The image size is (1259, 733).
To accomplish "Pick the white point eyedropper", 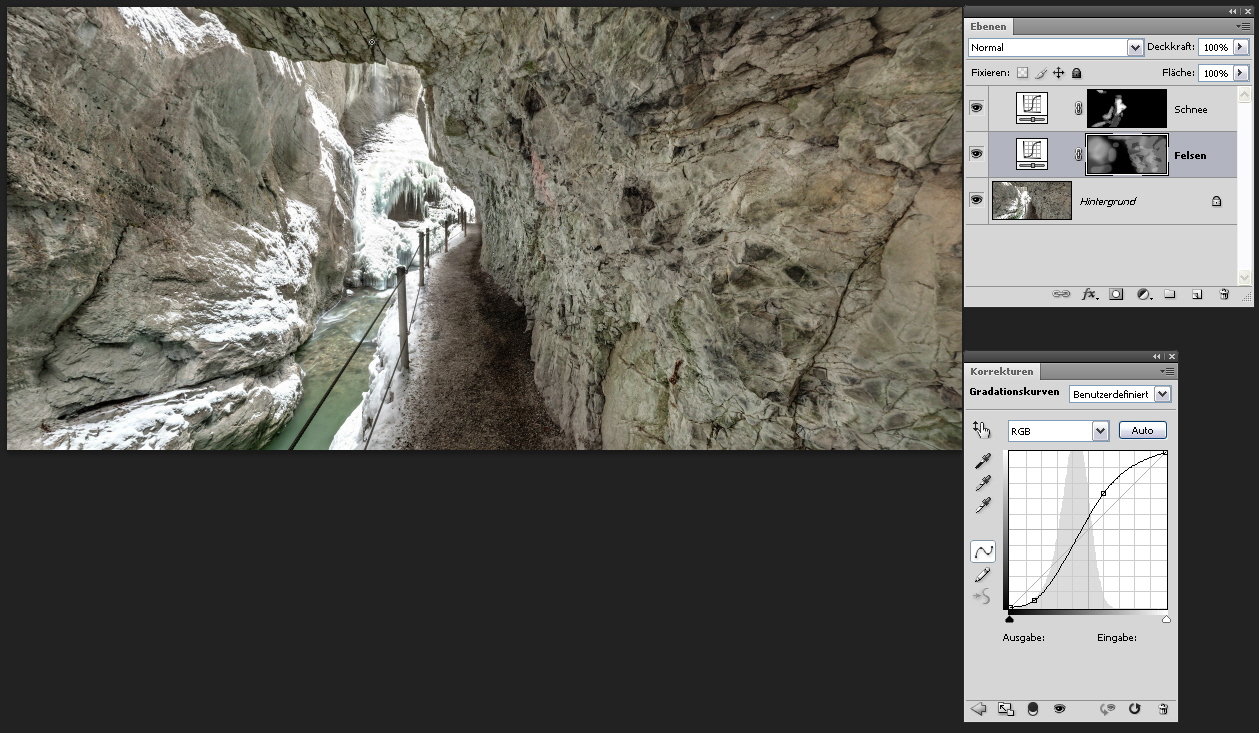I will 983,506.
